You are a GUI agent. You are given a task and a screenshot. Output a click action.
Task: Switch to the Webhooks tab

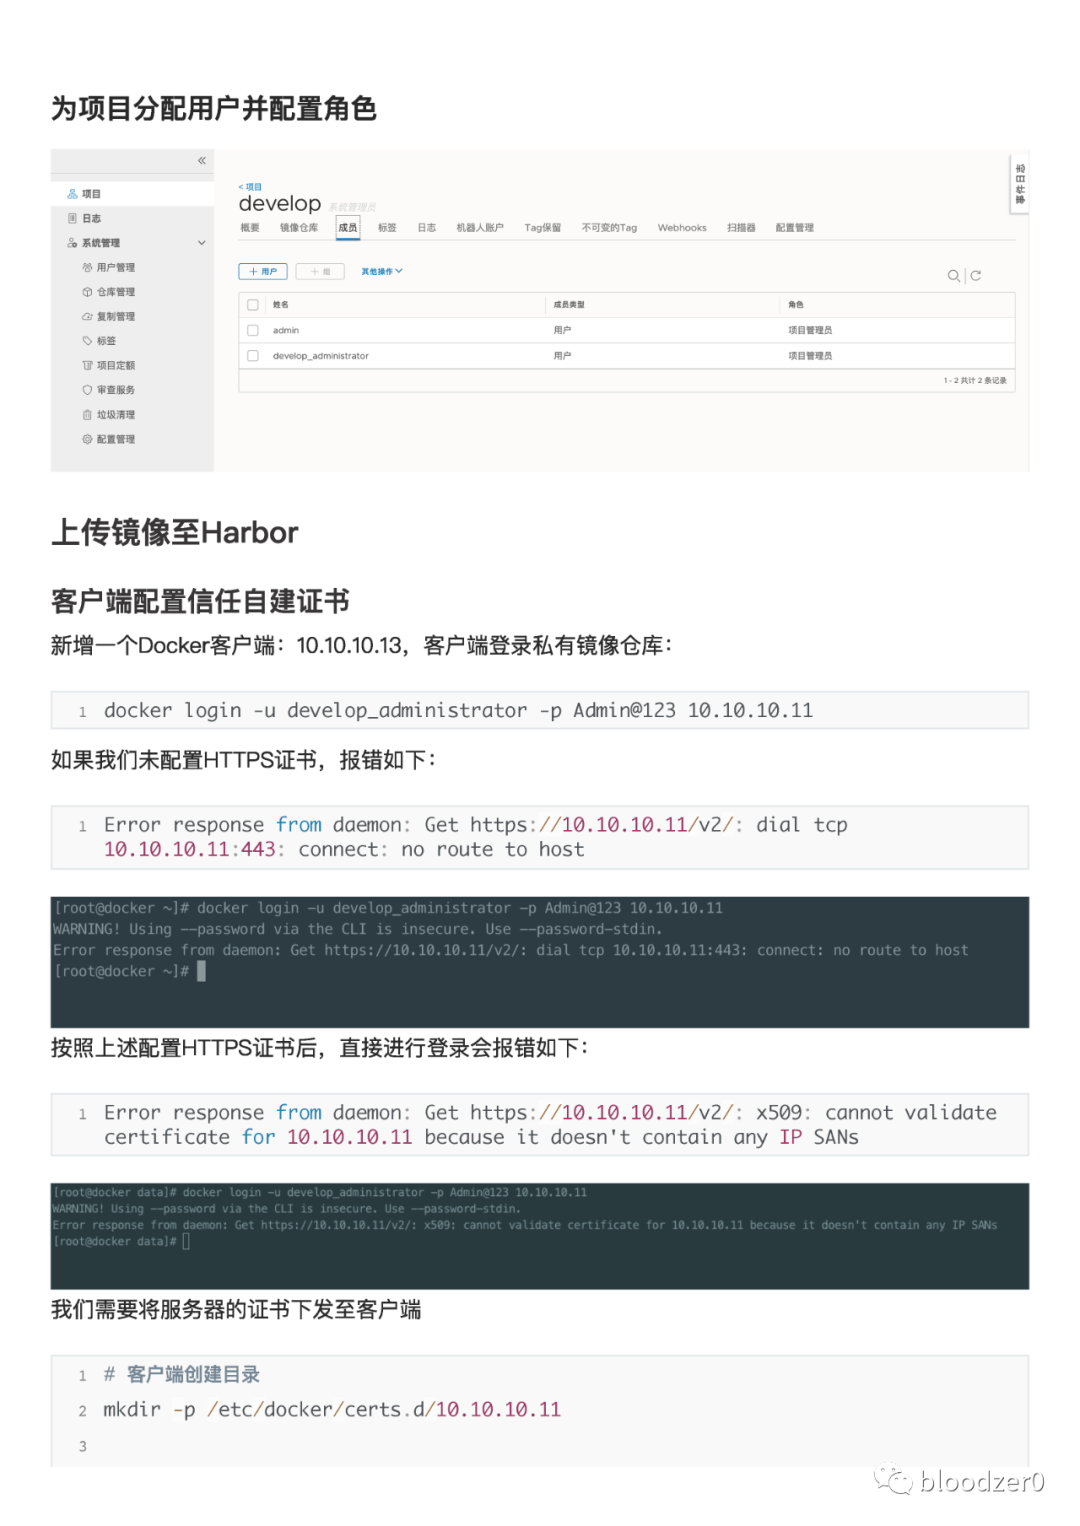click(x=682, y=228)
